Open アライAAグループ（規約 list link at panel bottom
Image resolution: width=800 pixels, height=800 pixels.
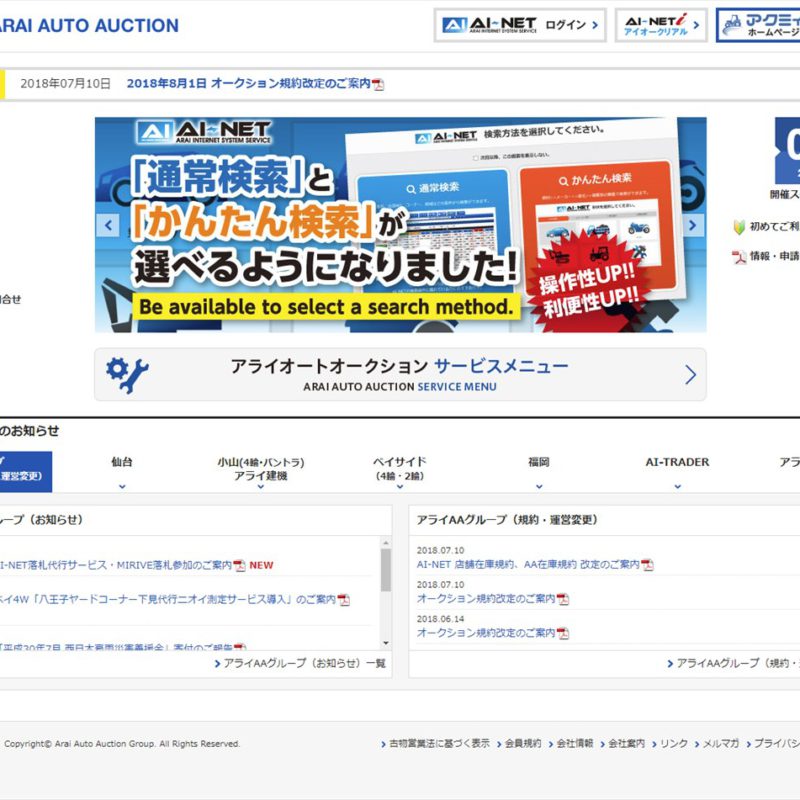click(734, 663)
